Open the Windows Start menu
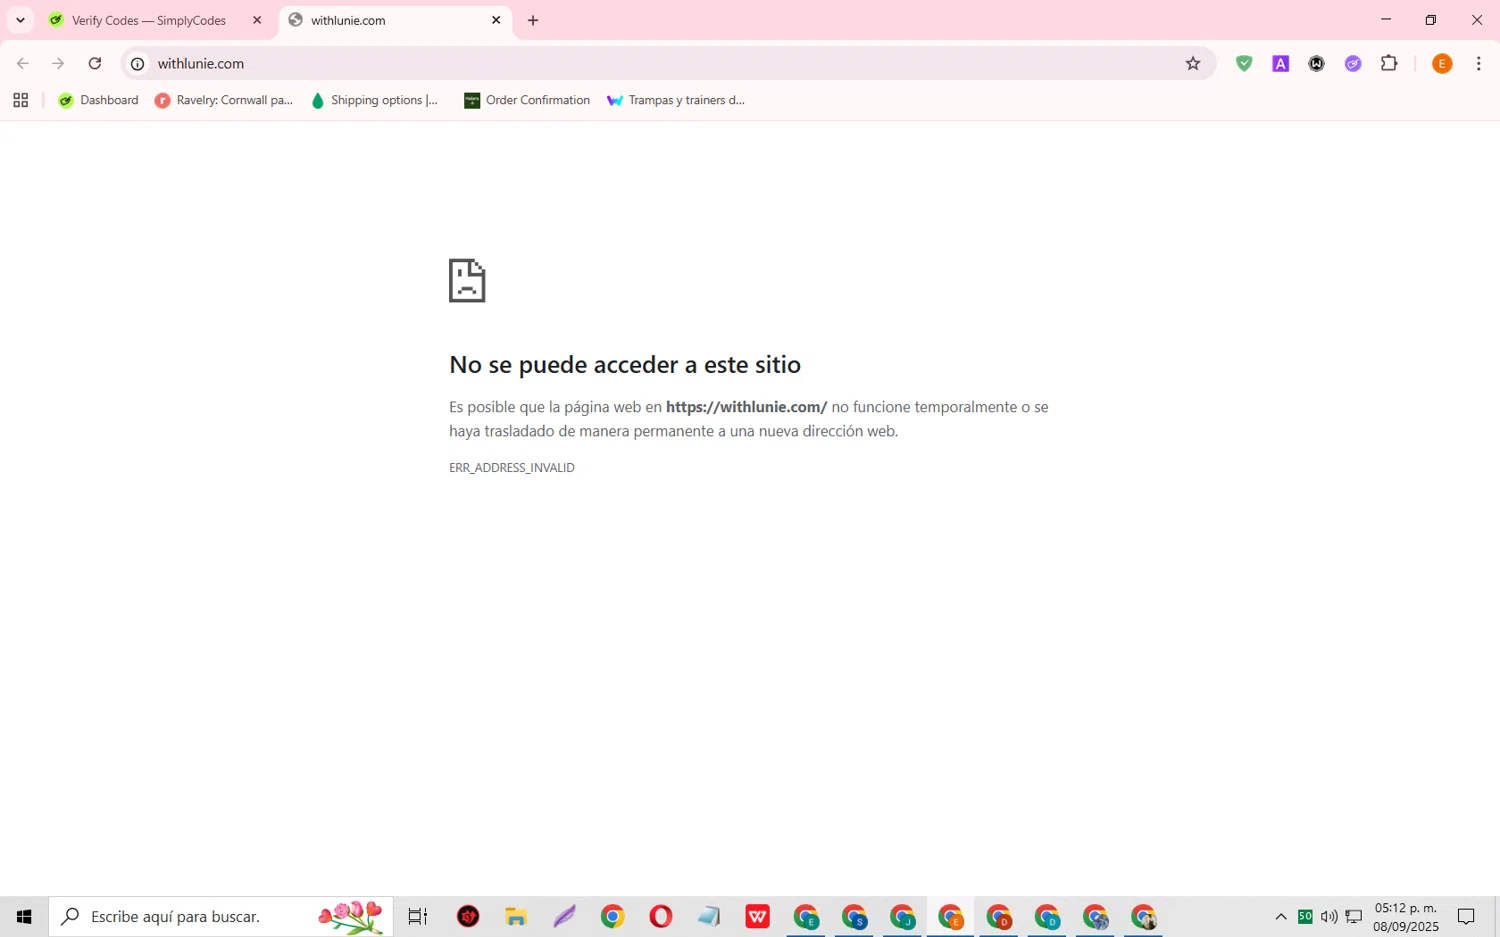This screenshot has height=937, width=1500. (24, 916)
